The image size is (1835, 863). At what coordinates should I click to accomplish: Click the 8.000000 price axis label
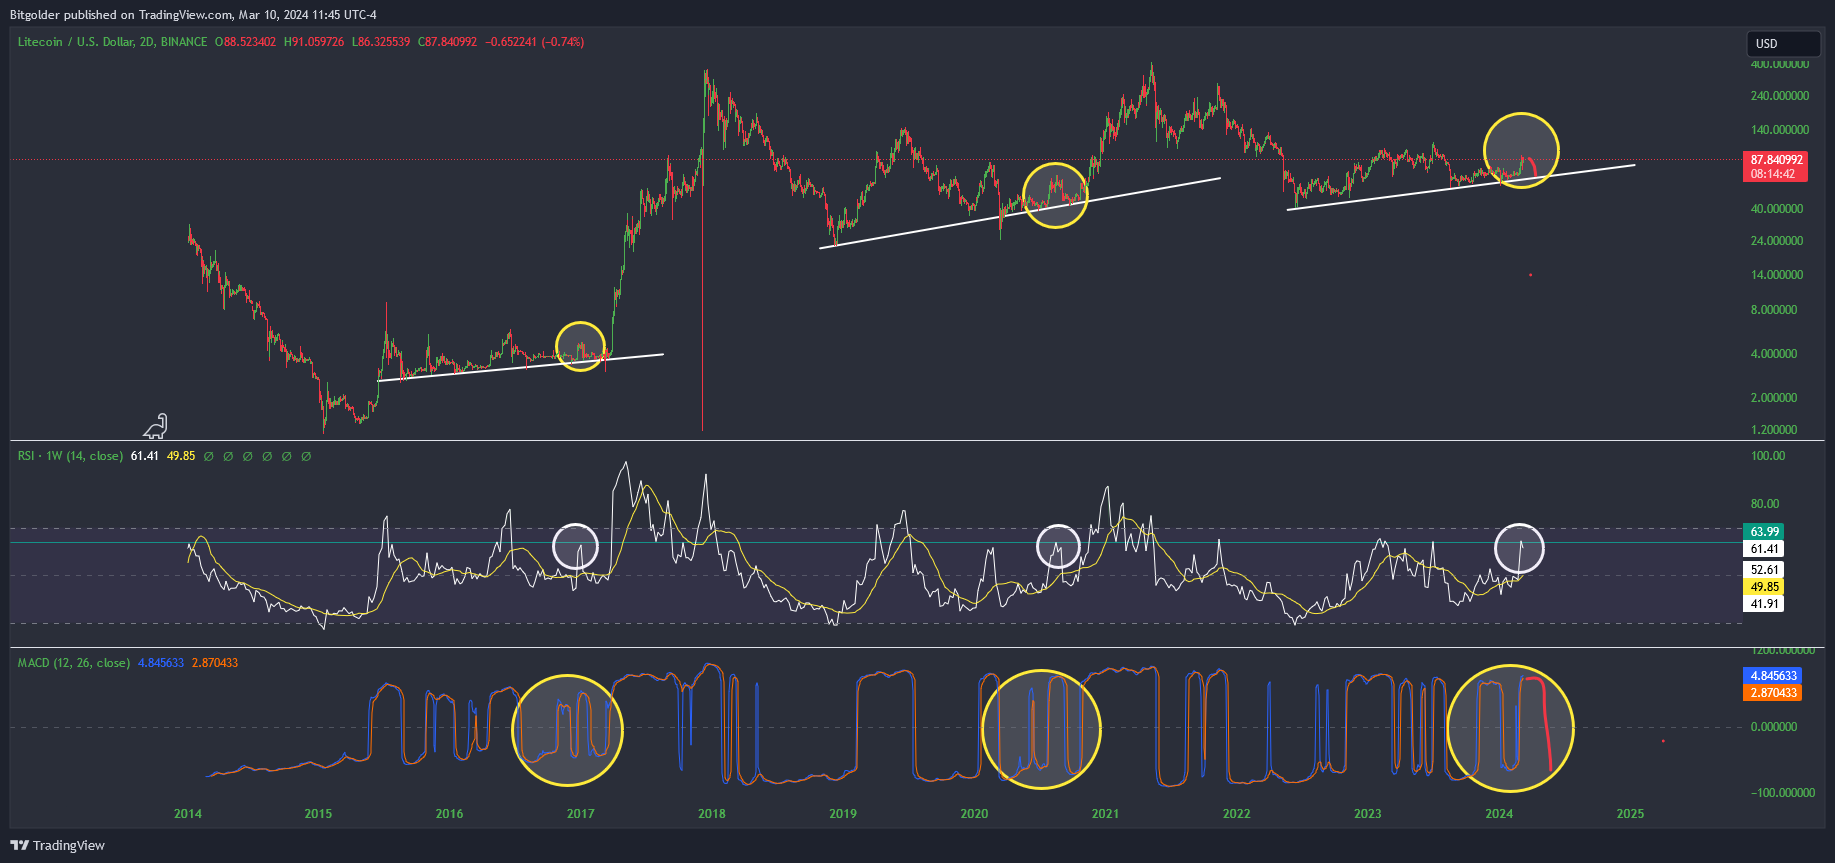1774,310
